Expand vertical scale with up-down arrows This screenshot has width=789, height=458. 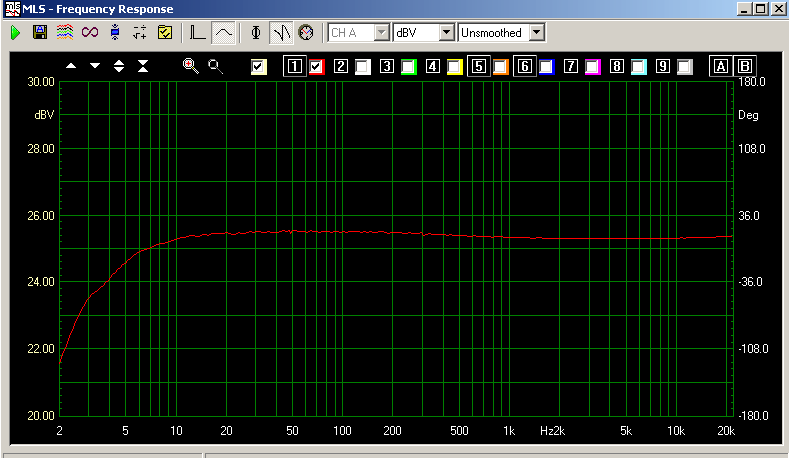point(119,66)
